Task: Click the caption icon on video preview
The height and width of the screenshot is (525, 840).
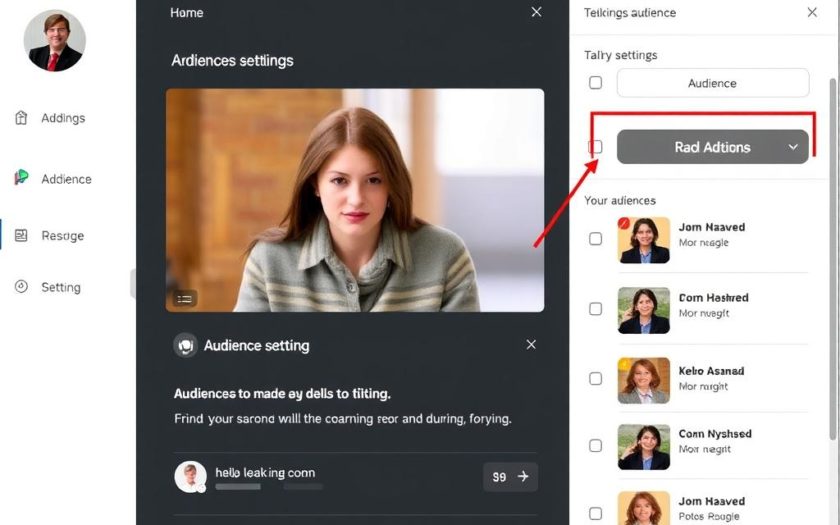Action: tap(184, 297)
